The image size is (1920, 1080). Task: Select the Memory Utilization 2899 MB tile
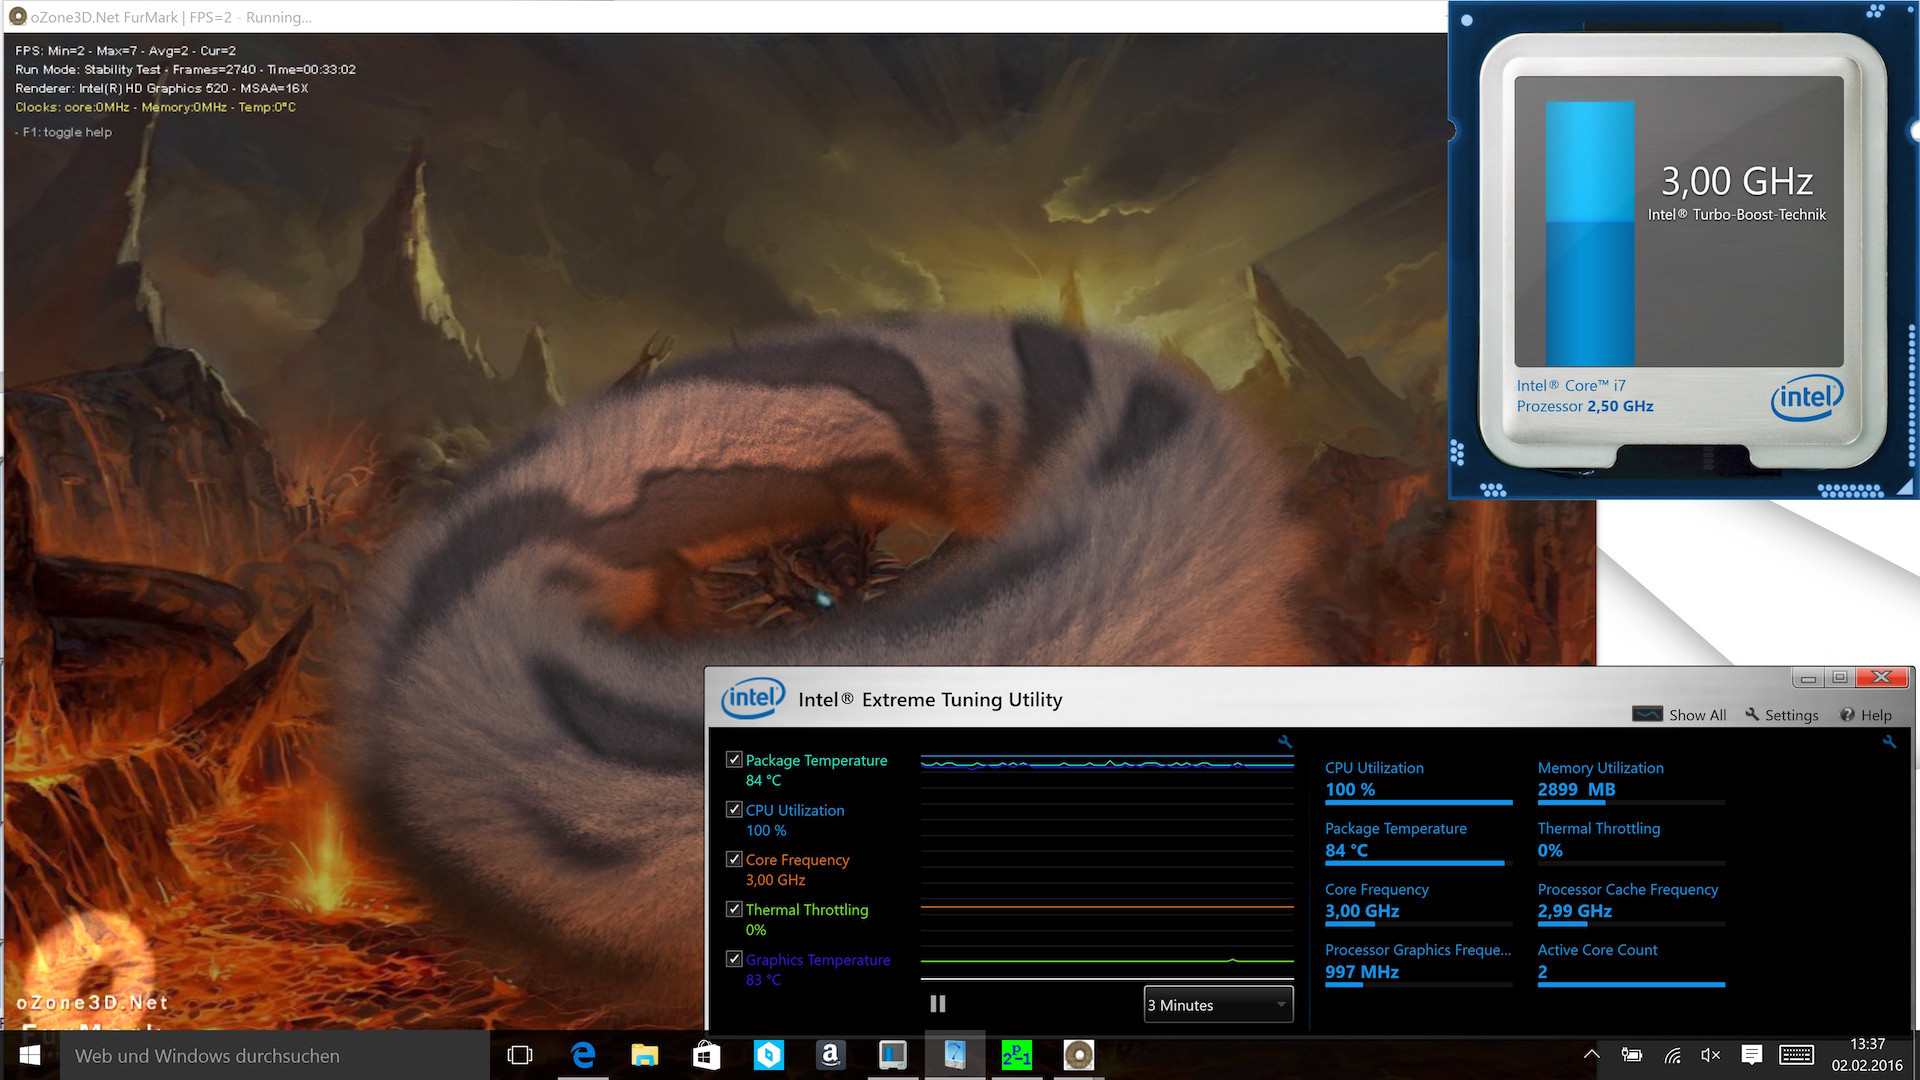[1631, 781]
